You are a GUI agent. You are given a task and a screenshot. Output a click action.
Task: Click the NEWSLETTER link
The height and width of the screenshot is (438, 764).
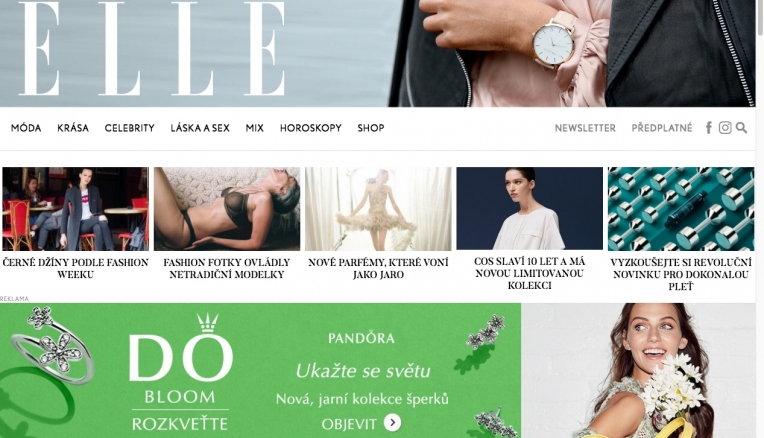pyautogui.click(x=585, y=128)
